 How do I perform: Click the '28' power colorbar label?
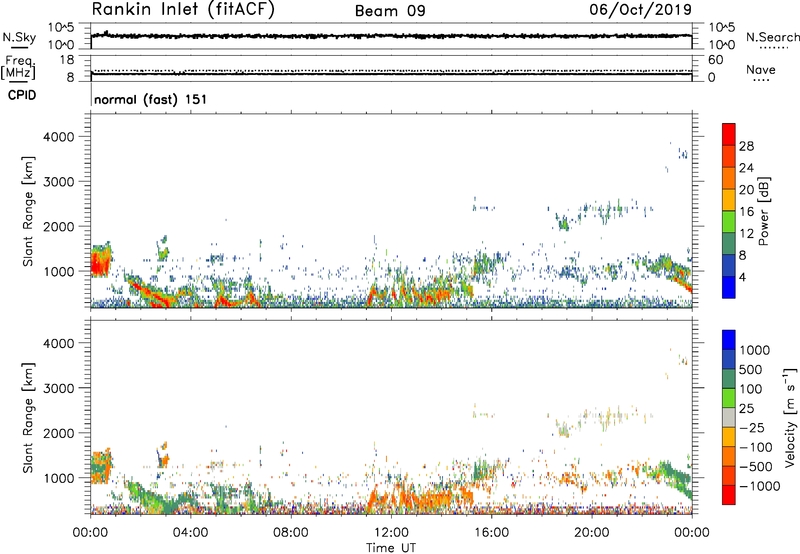pos(746,146)
